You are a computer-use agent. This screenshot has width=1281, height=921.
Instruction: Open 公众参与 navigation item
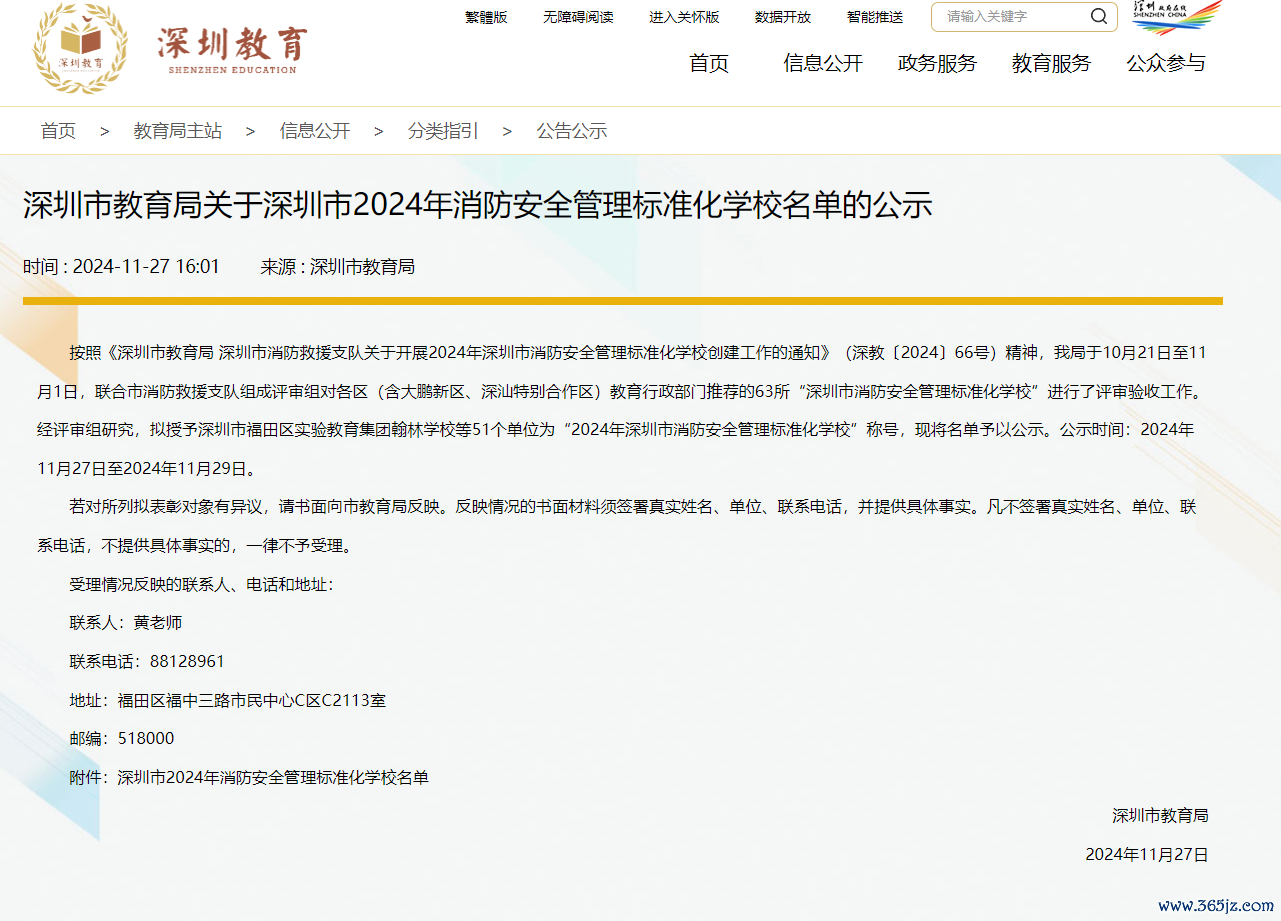pos(1166,63)
